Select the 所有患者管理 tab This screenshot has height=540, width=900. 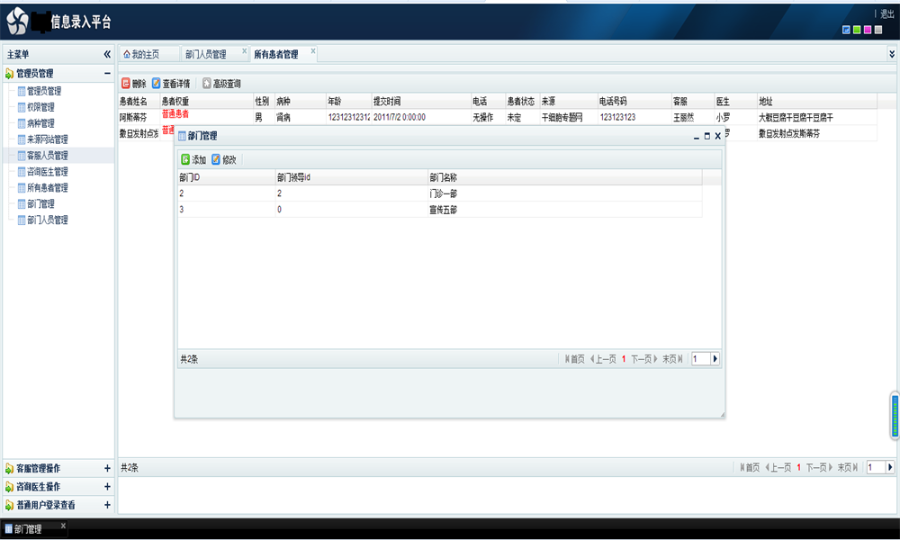[276, 55]
